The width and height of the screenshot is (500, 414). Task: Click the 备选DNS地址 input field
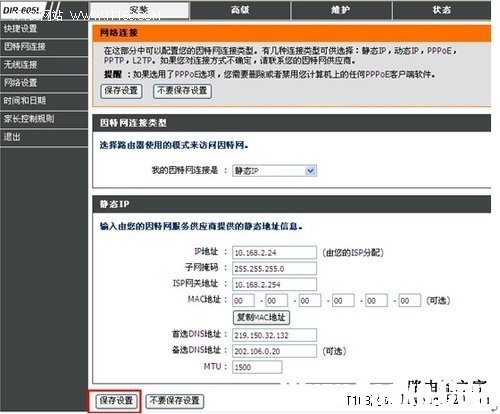click(x=274, y=351)
